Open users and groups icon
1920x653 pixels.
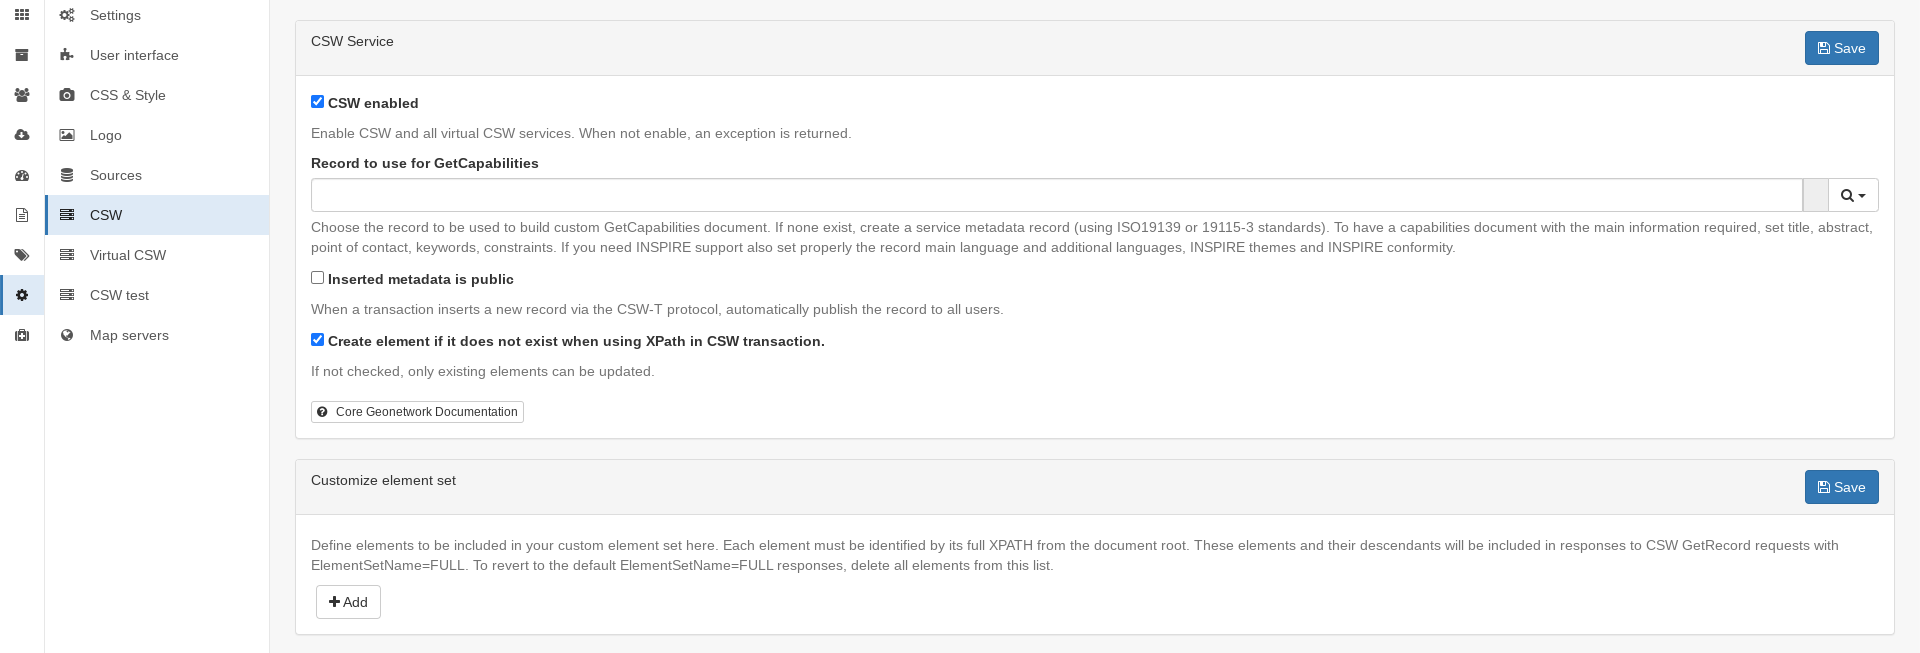pos(22,95)
